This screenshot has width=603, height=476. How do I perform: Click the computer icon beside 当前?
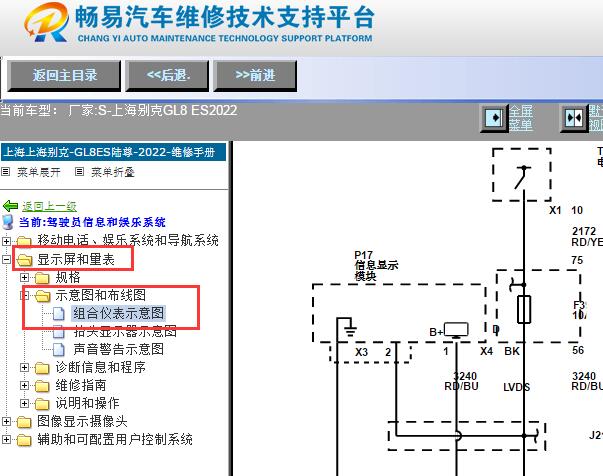click(x=8, y=222)
